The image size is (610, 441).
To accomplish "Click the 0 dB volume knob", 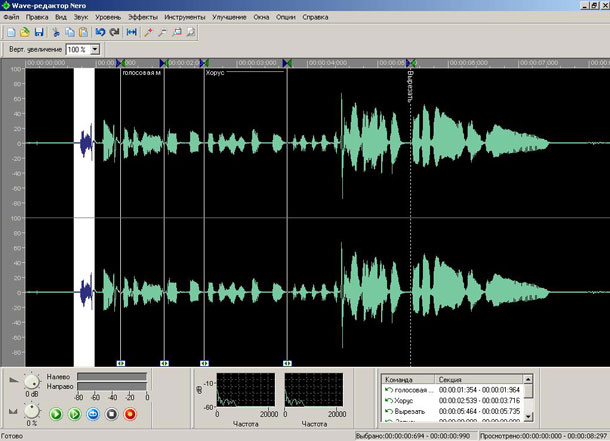I will 32,382.
